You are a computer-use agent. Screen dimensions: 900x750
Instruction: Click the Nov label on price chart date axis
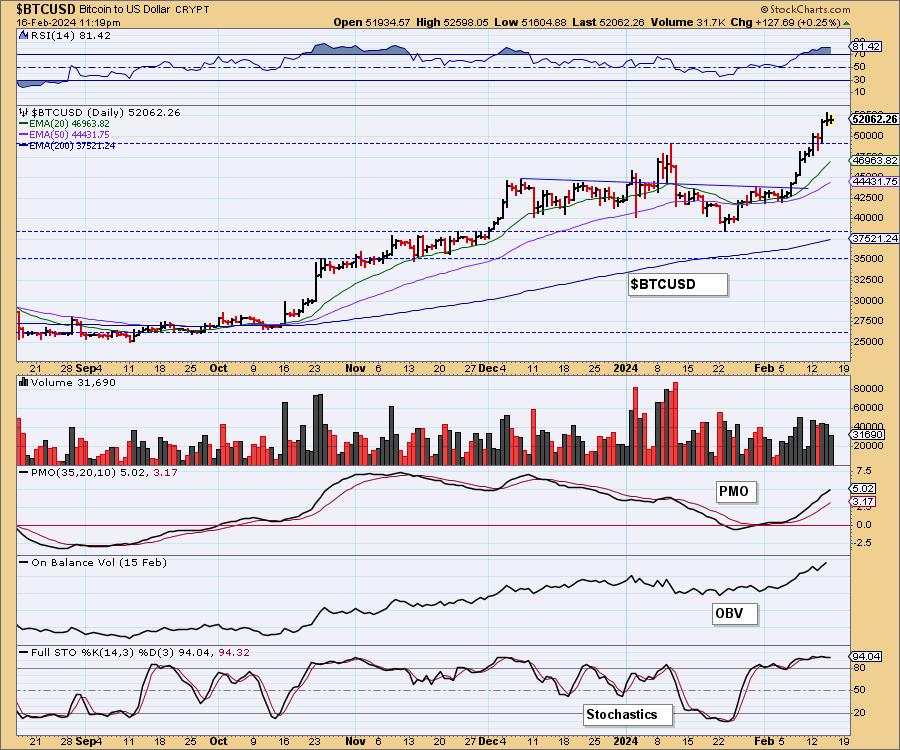[355, 368]
